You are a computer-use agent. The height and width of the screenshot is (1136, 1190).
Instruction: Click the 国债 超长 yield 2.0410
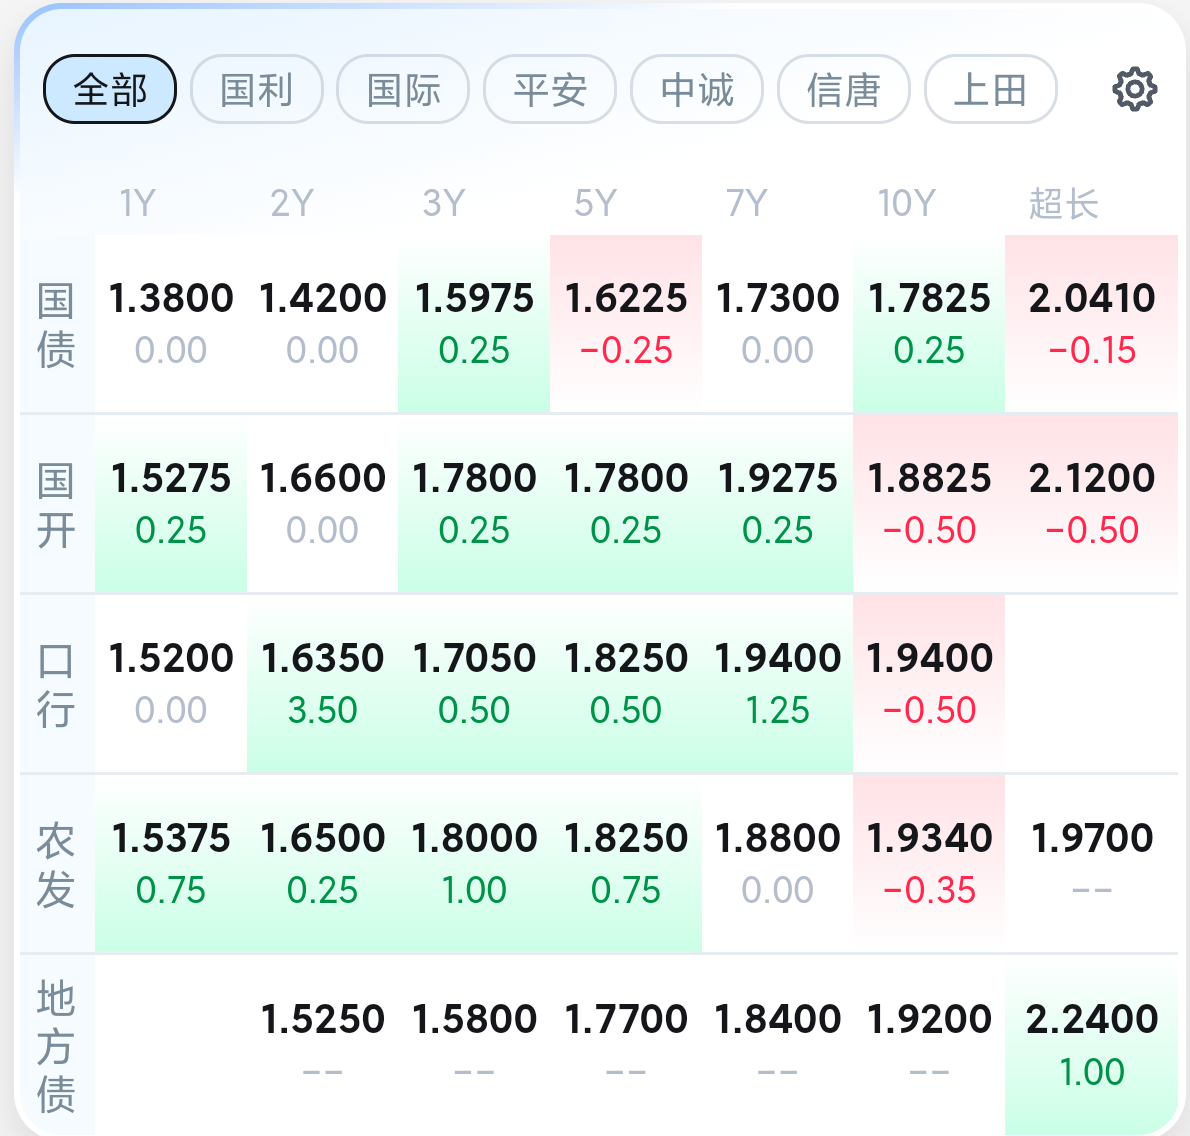(1091, 324)
